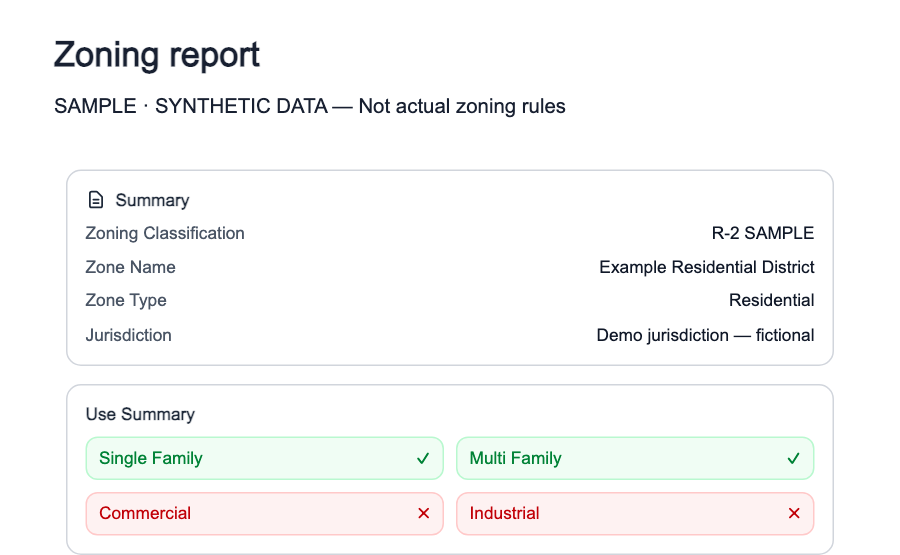Screen dimensions: 900x555
Task: Click the green checkmark in Single Family
Action: [423, 458]
